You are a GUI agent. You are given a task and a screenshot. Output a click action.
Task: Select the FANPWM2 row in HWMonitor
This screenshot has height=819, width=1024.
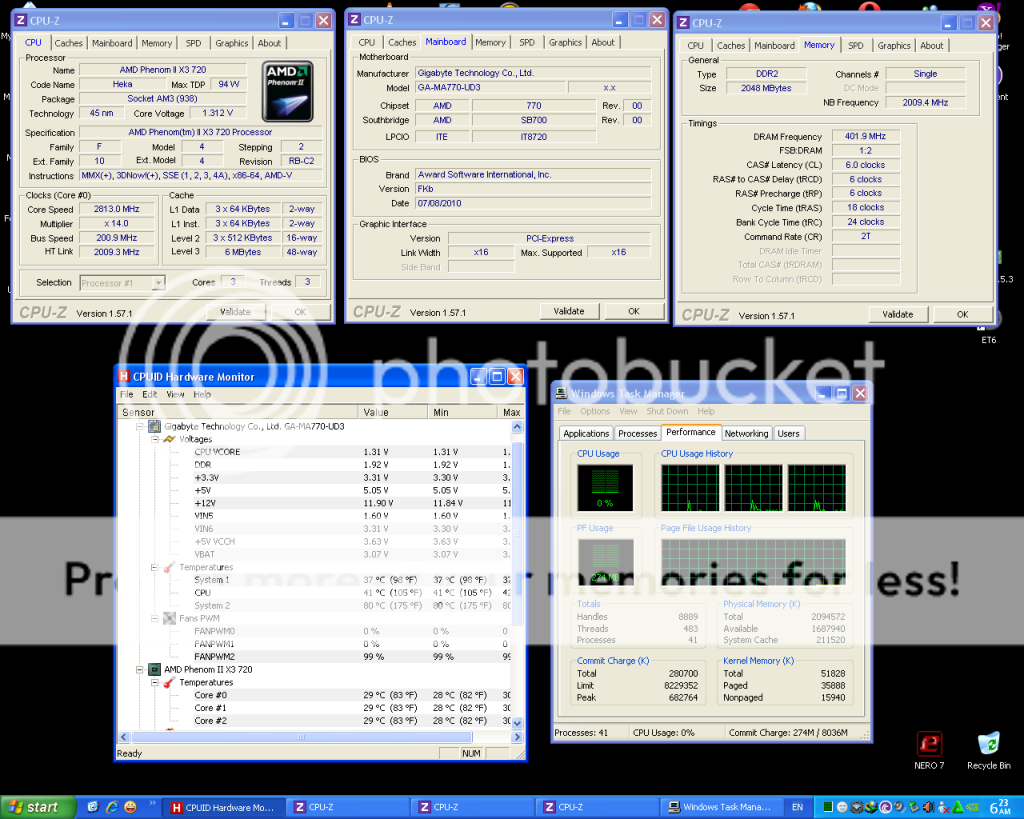click(315, 657)
